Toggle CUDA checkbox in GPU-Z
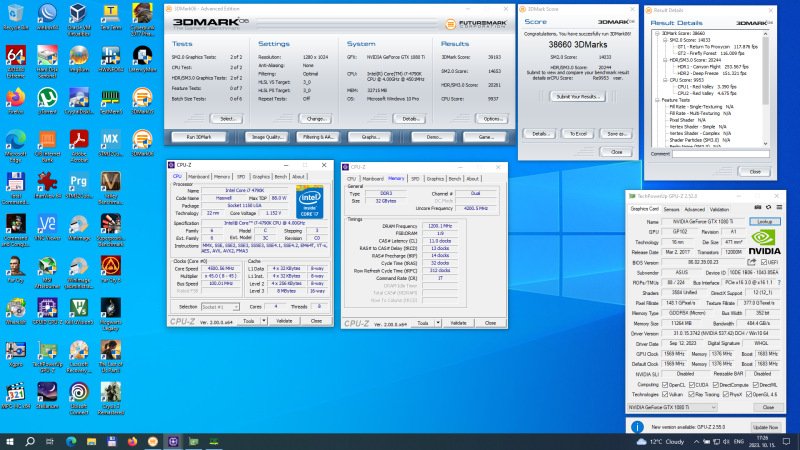Image resolution: width=800 pixels, height=450 pixels. coord(692,385)
